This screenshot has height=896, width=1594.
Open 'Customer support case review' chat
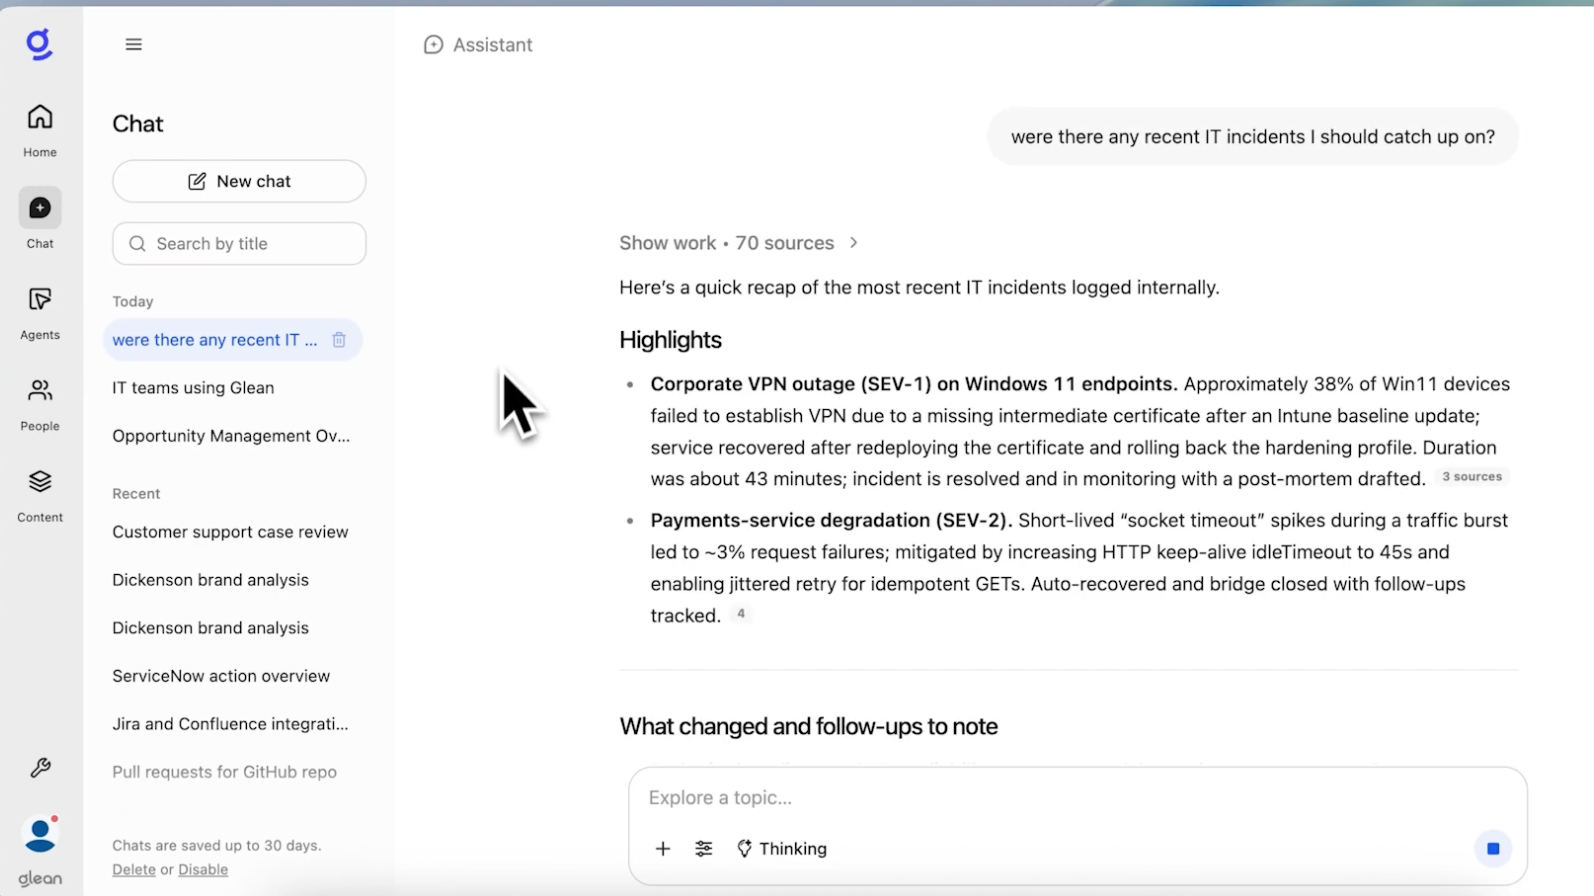coord(230,532)
